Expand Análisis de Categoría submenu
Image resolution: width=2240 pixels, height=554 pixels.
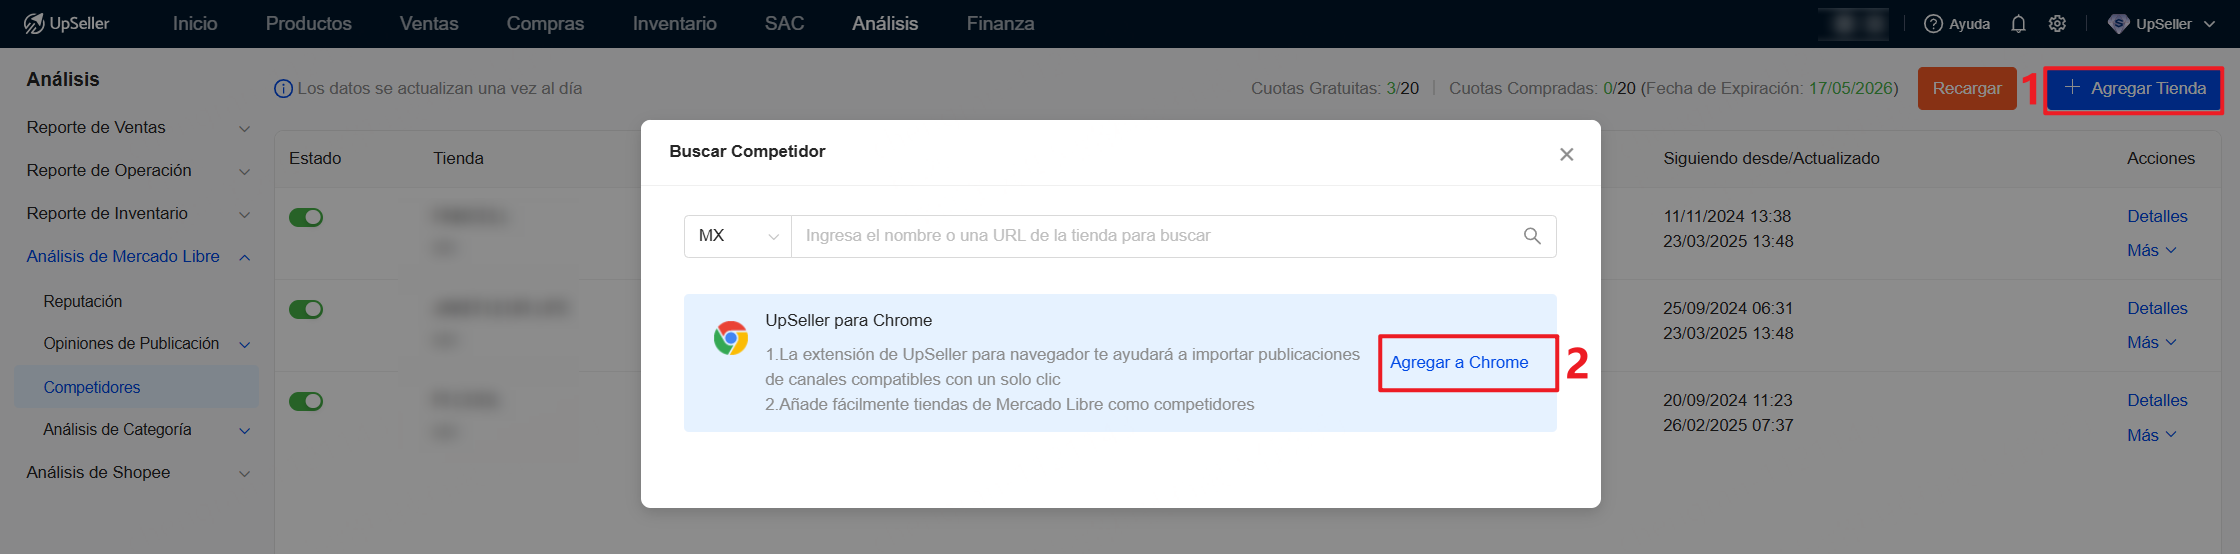click(x=244, y=431)
